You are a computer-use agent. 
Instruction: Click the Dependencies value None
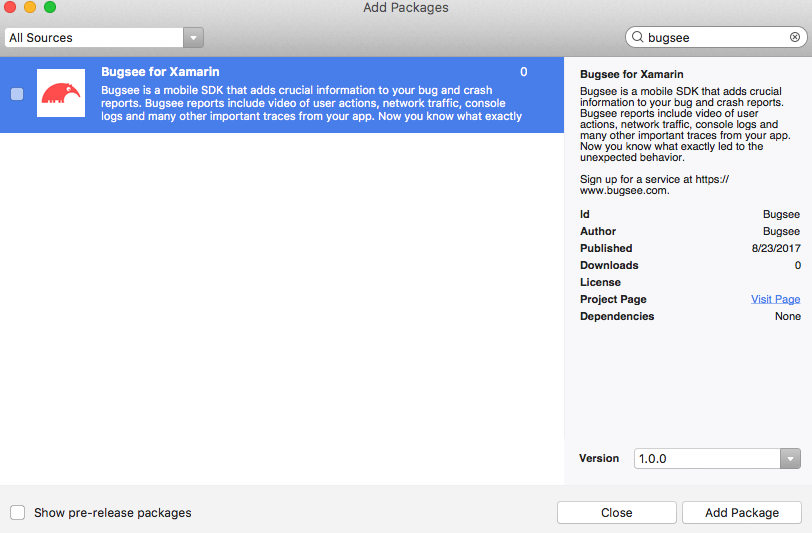tap(788, 316)
